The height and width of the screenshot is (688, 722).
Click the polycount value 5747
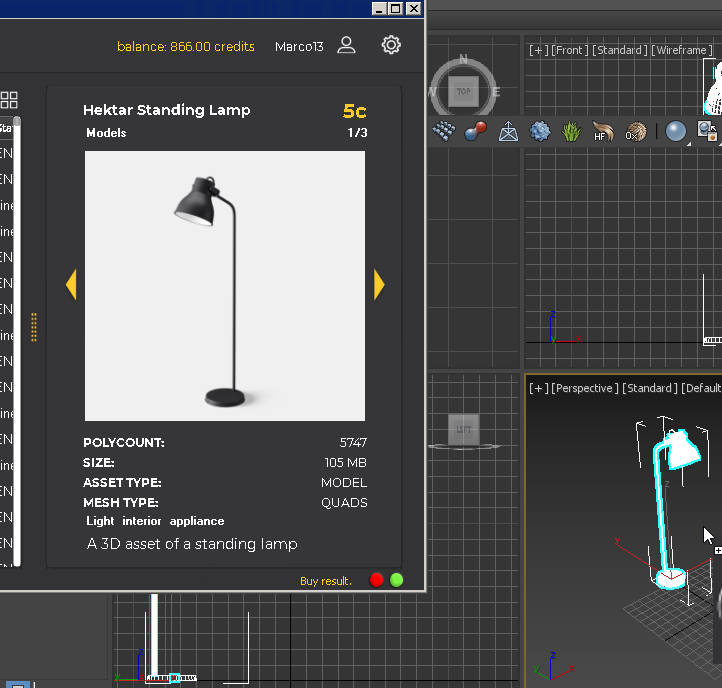coord(353,443)
